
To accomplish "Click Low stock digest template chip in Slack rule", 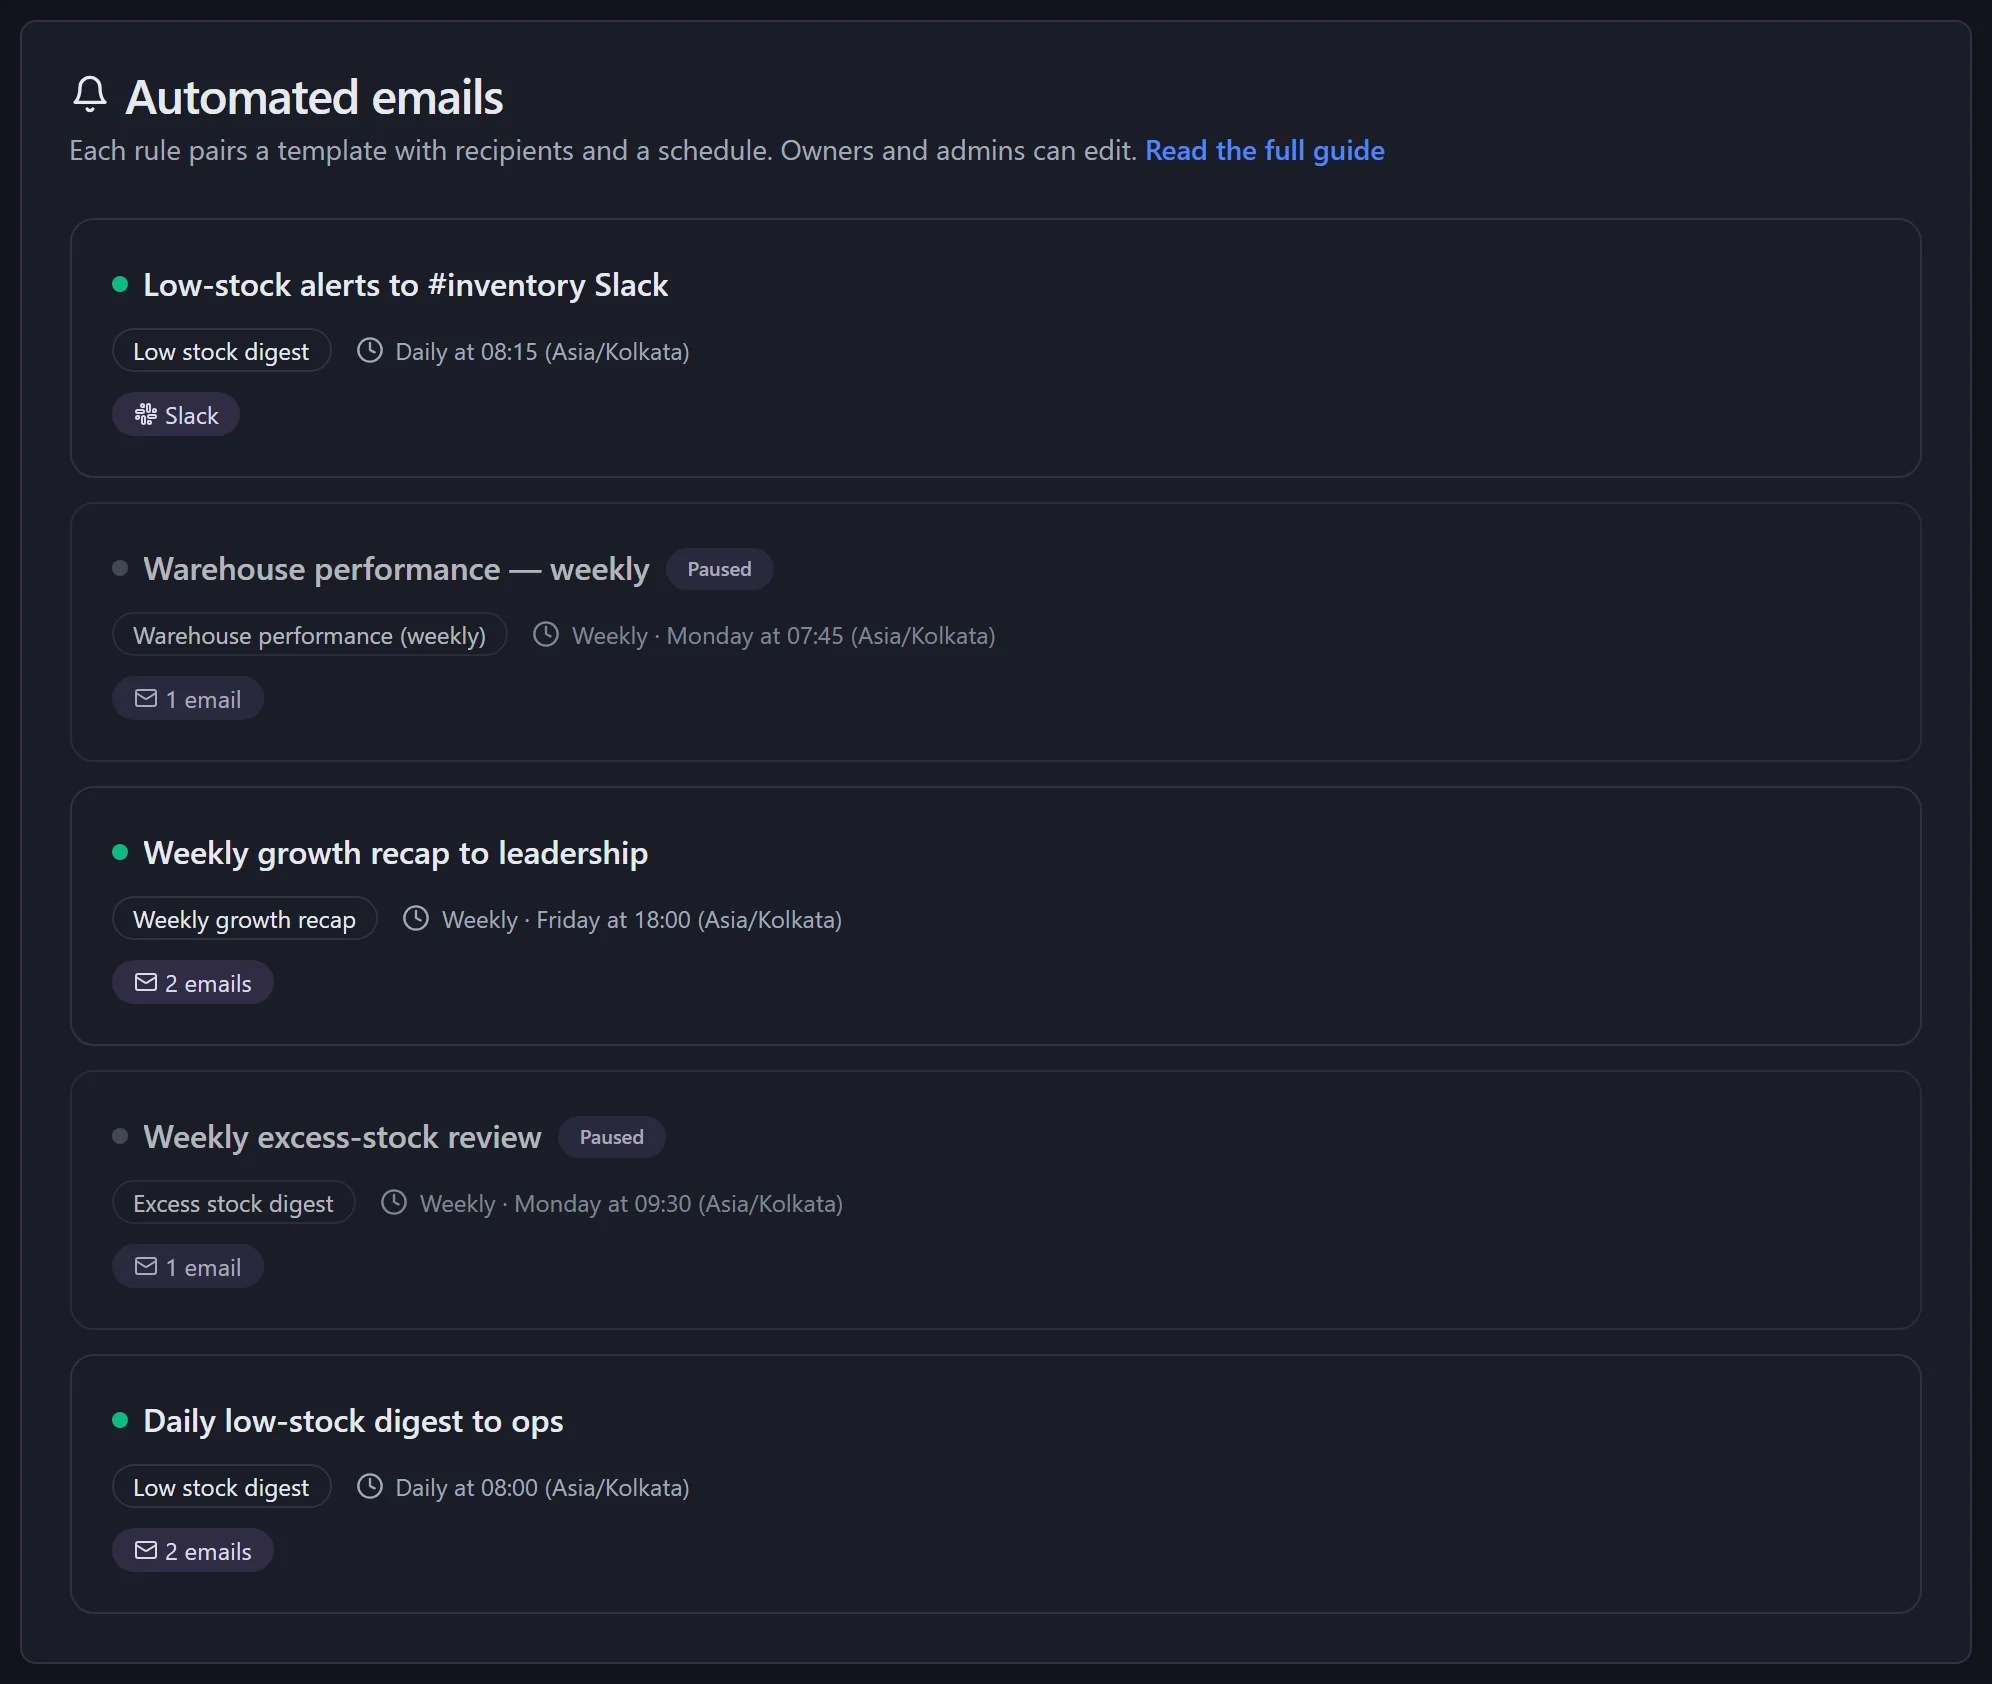I will 221,351.
